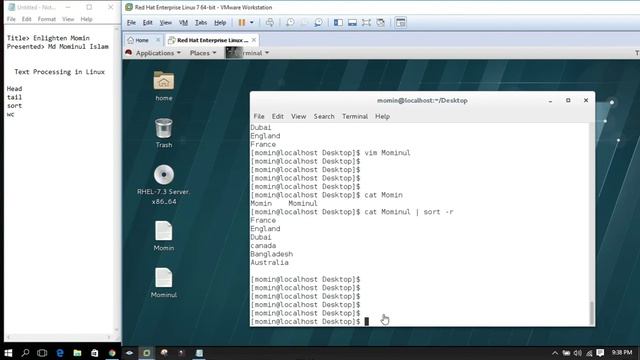Select the Trash desktop icon
The image size is (640, 360).
[x=164, y=133]
